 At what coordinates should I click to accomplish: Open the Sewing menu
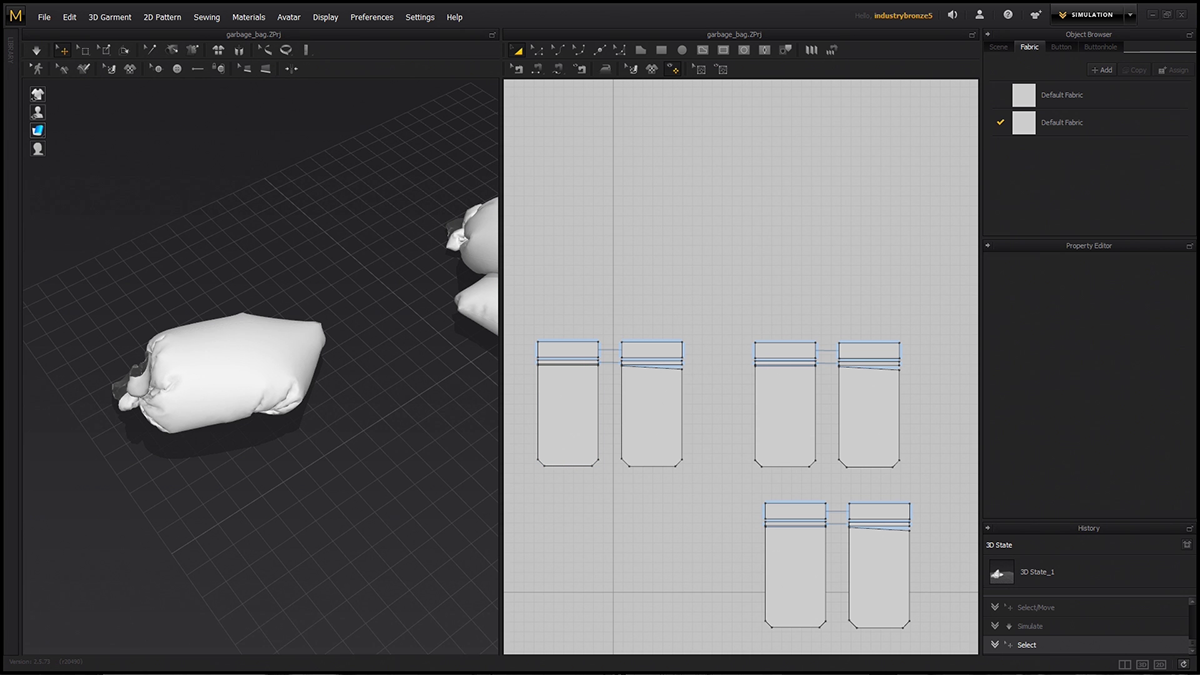tap(207, 17)
